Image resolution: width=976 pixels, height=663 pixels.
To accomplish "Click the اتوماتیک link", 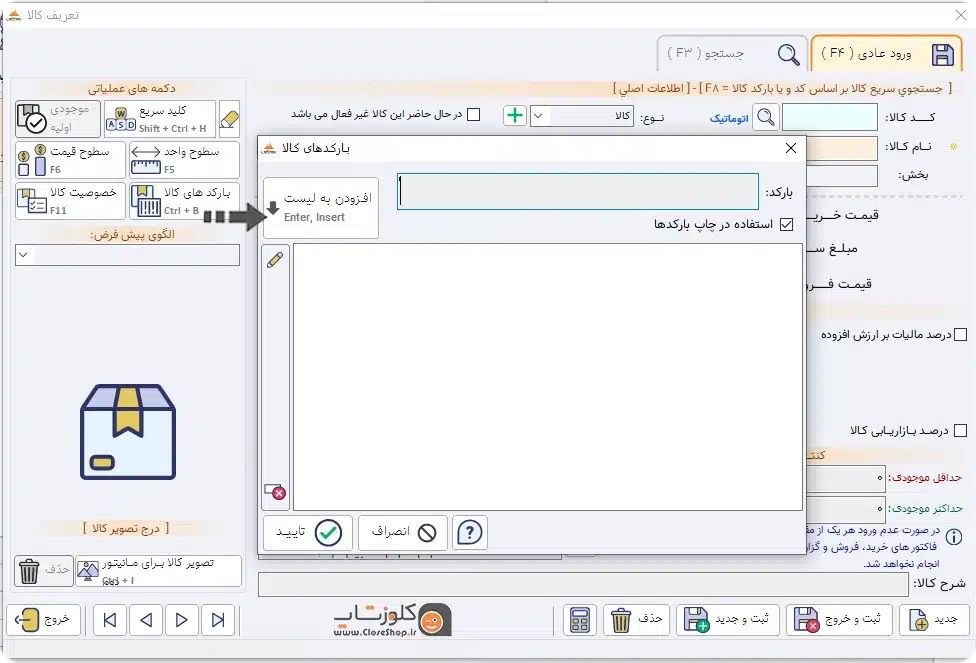I will 729,118.
